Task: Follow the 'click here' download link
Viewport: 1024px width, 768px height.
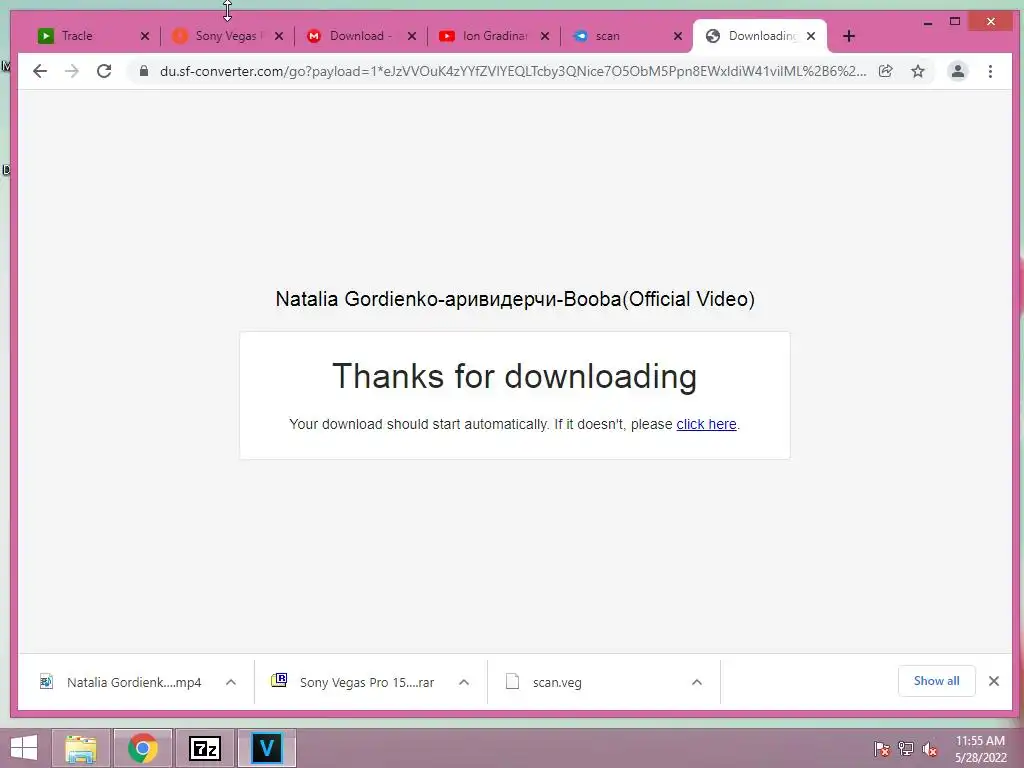Action: [706, 424]
